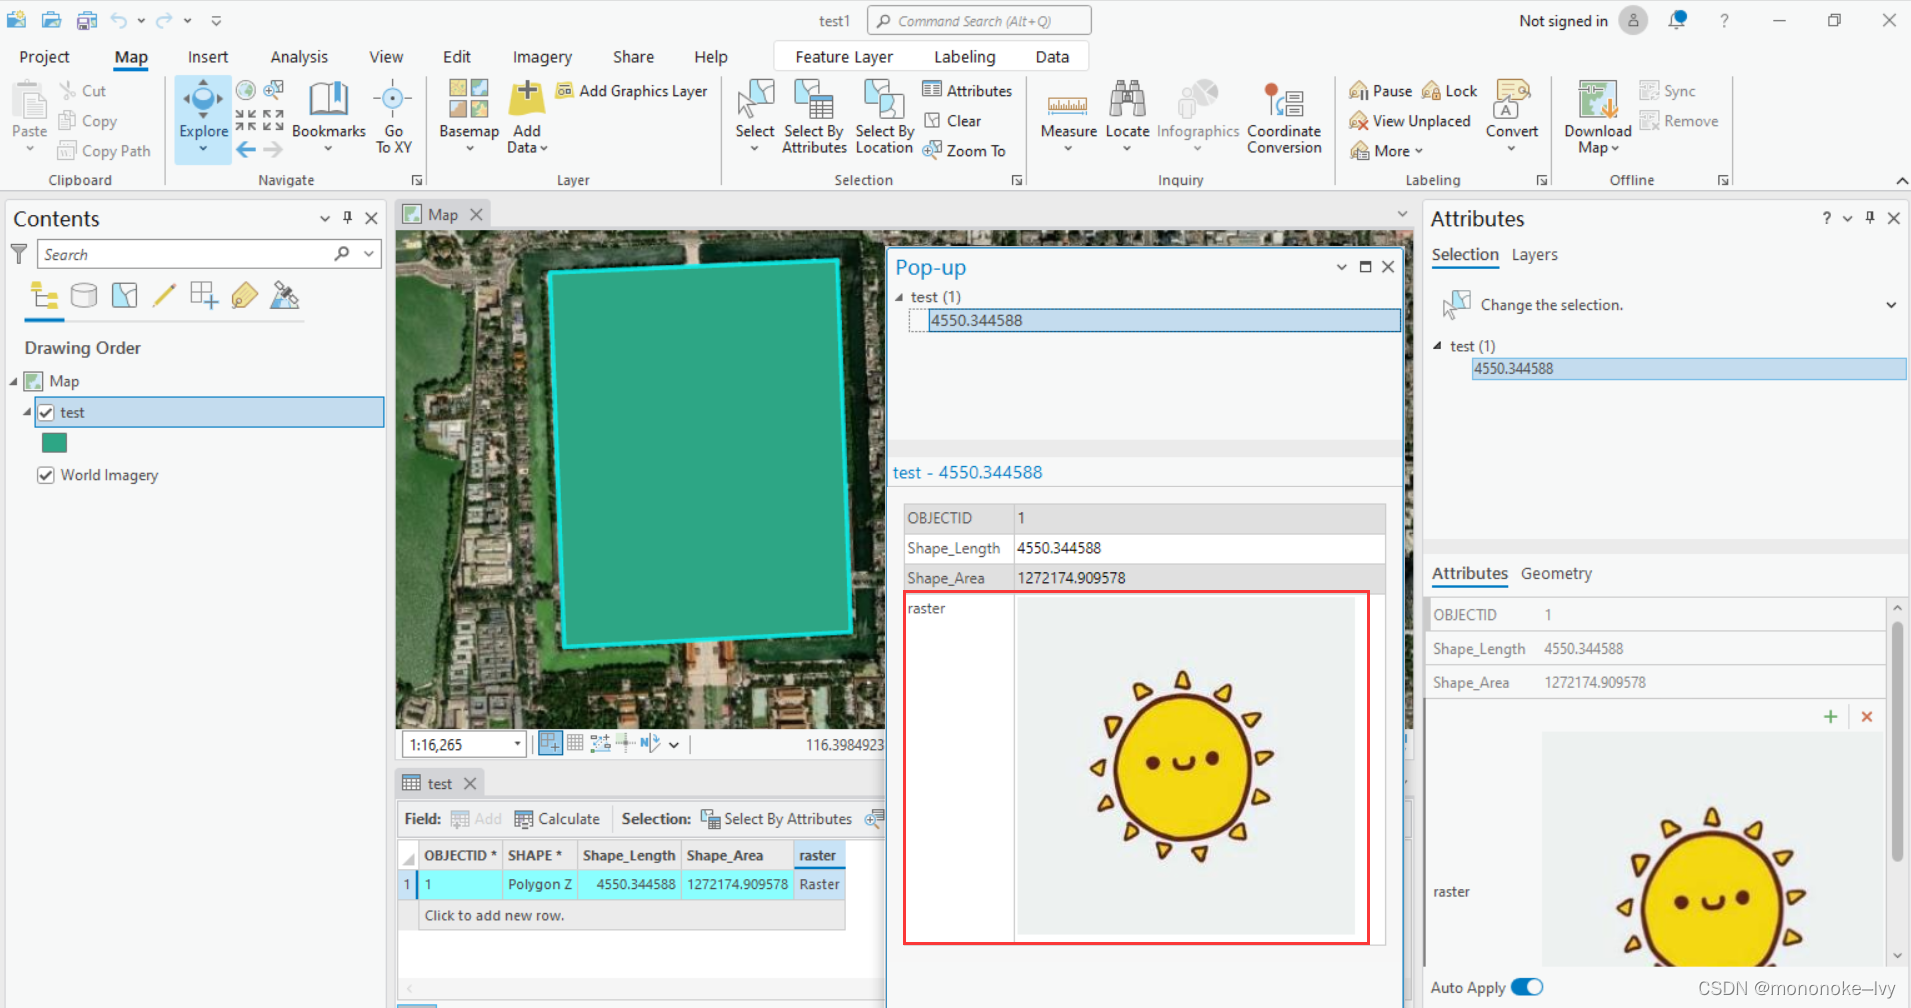Click the Select By Location tool
The image size is (1911, 1008).
pyautogui.click(x=884, y=117)
